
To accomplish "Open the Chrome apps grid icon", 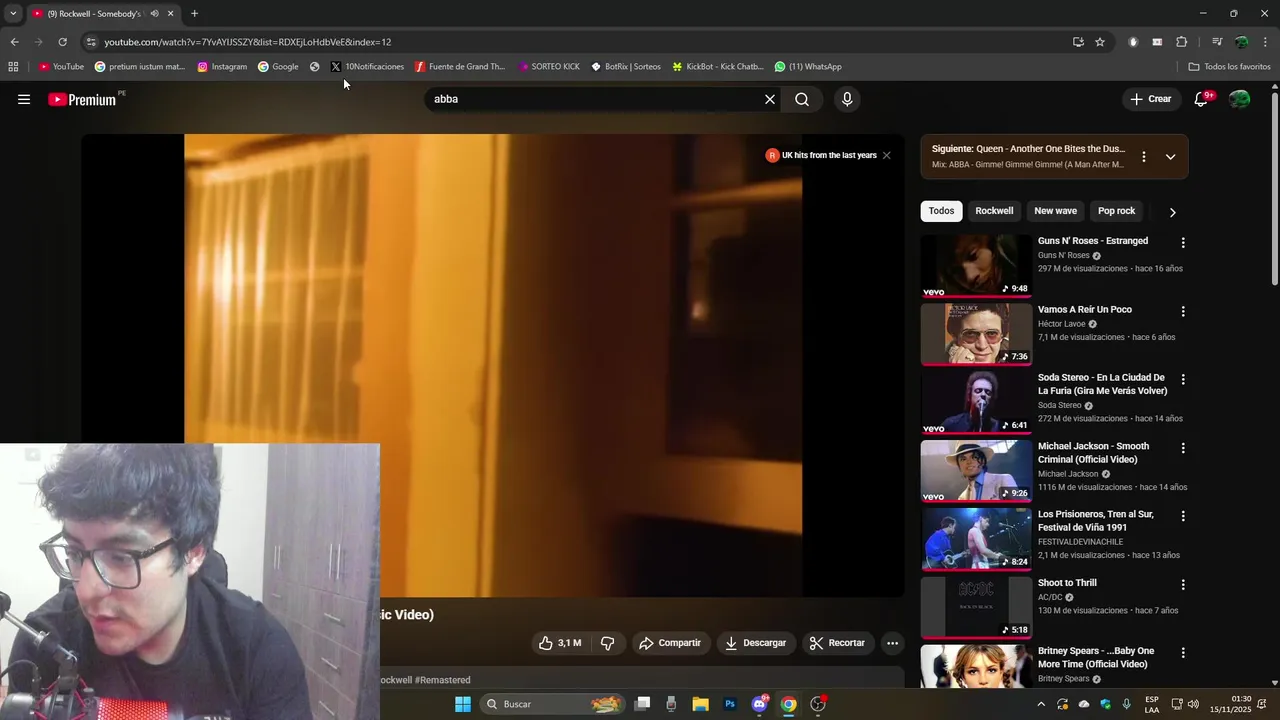I will [13, 67].
